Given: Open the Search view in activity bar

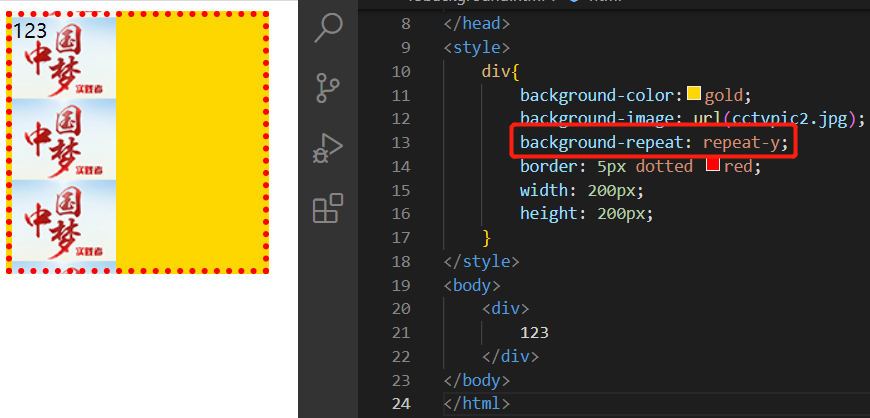Looking at the screenshot, I should [329, 27].
